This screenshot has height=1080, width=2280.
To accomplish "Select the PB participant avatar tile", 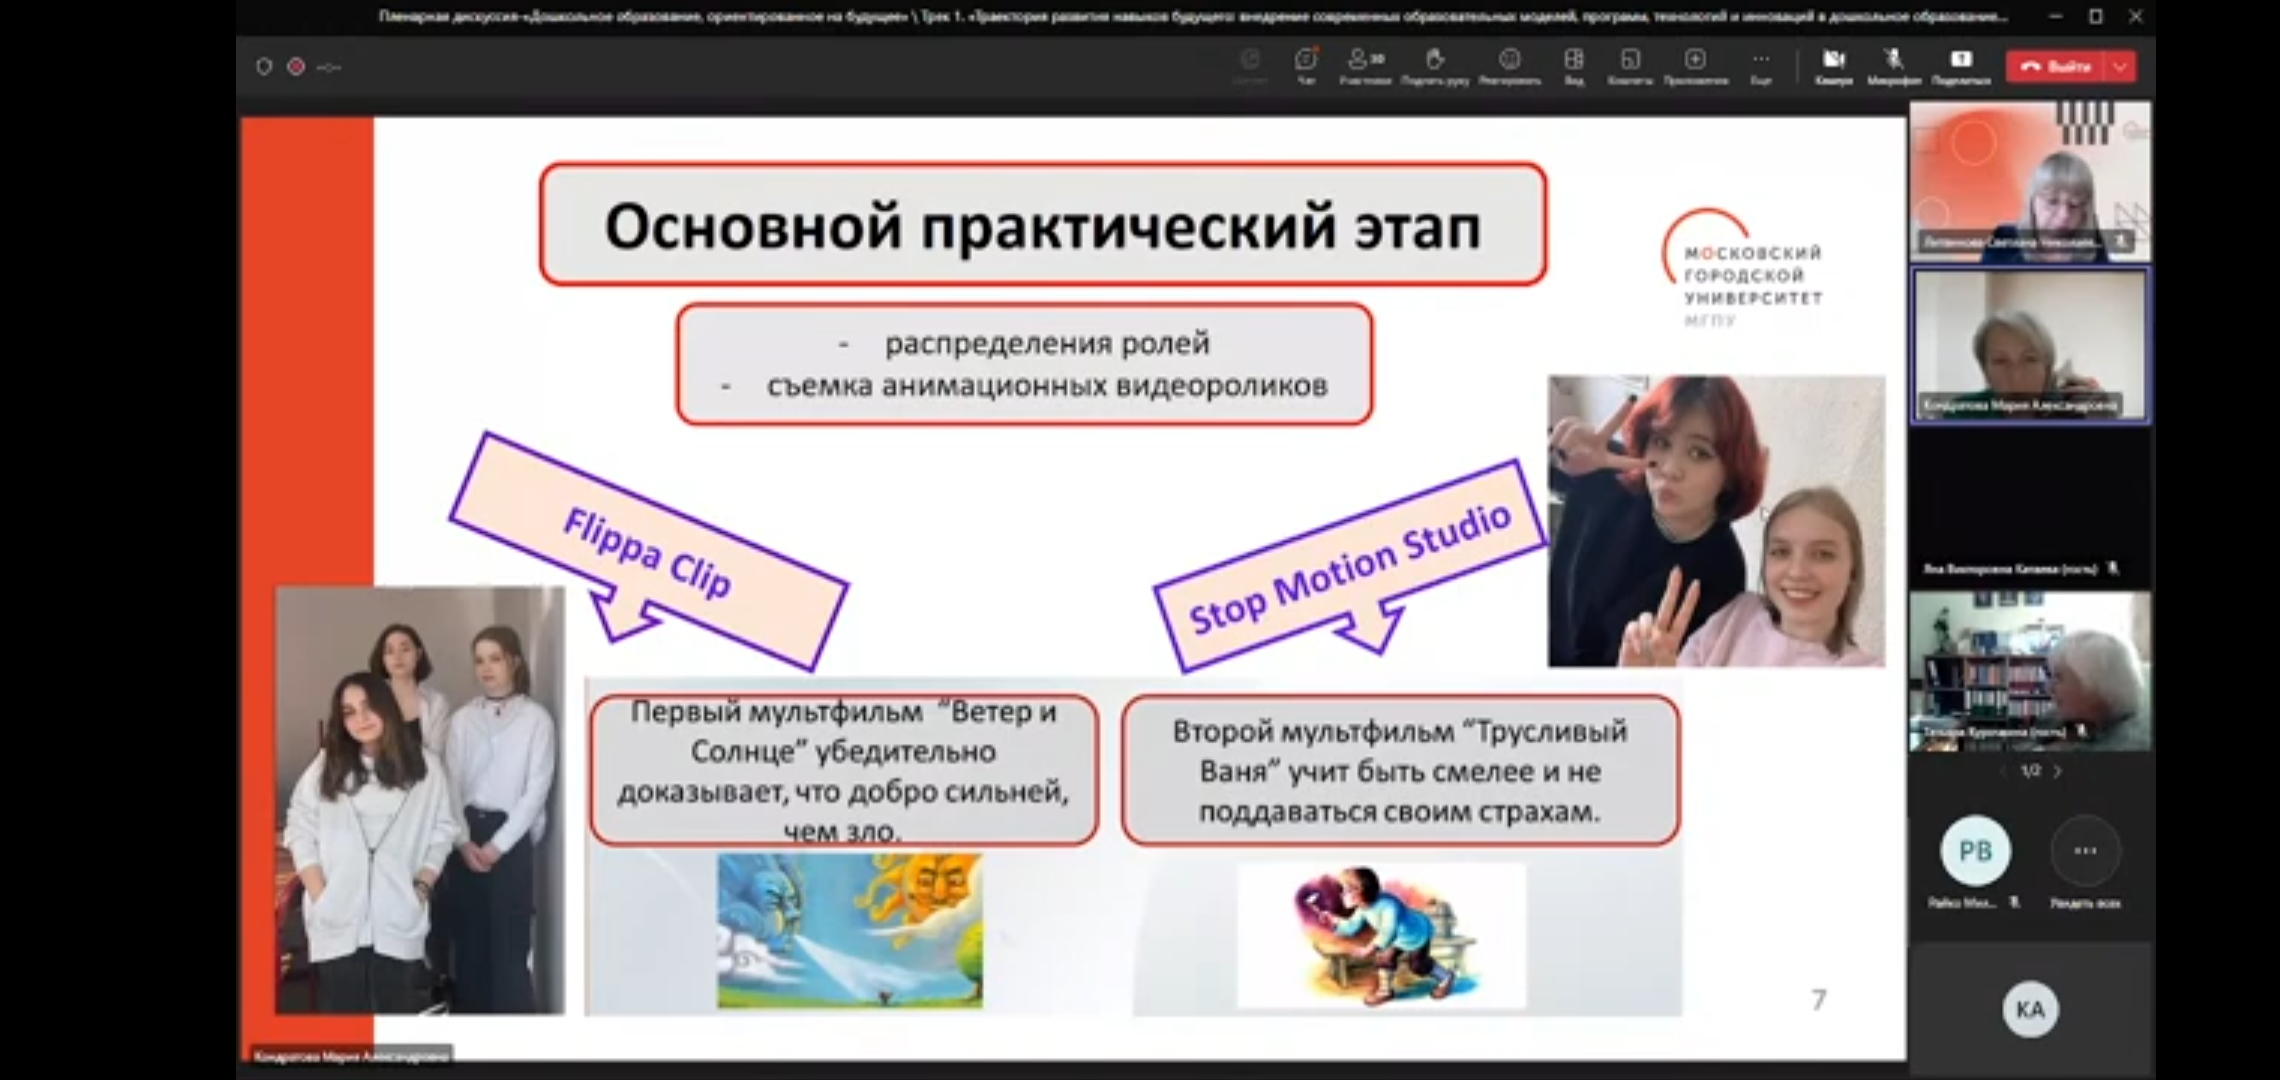I will click(x=1975, y=850).
